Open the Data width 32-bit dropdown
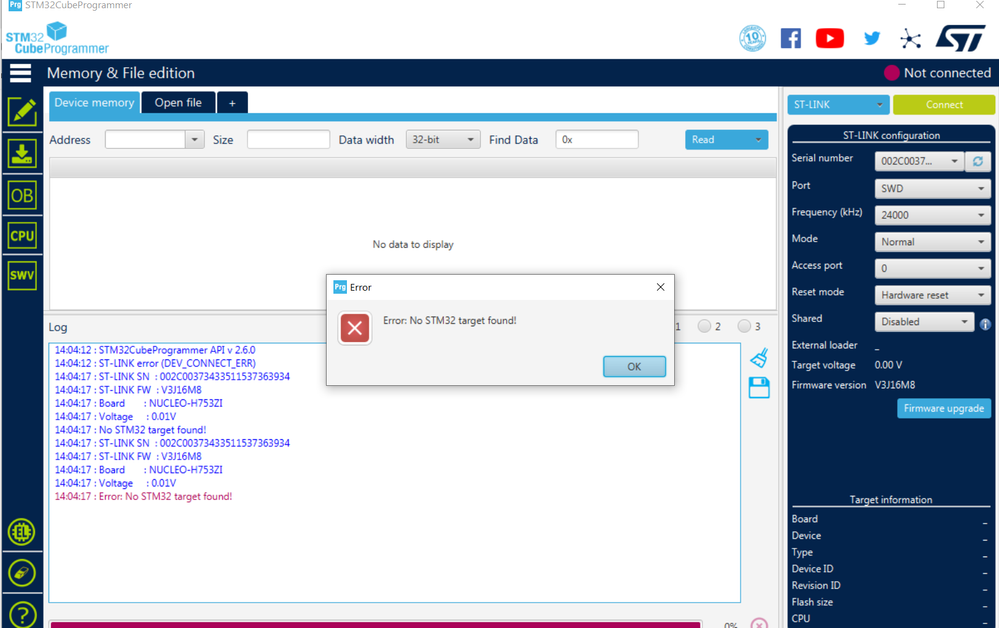The image size is (999, 628). coord(443,139)
